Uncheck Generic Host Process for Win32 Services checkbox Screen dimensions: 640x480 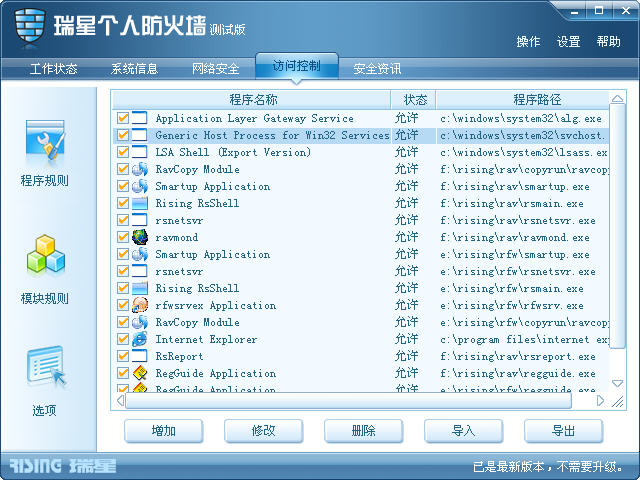pyautogui.click(x=122, y=135)
